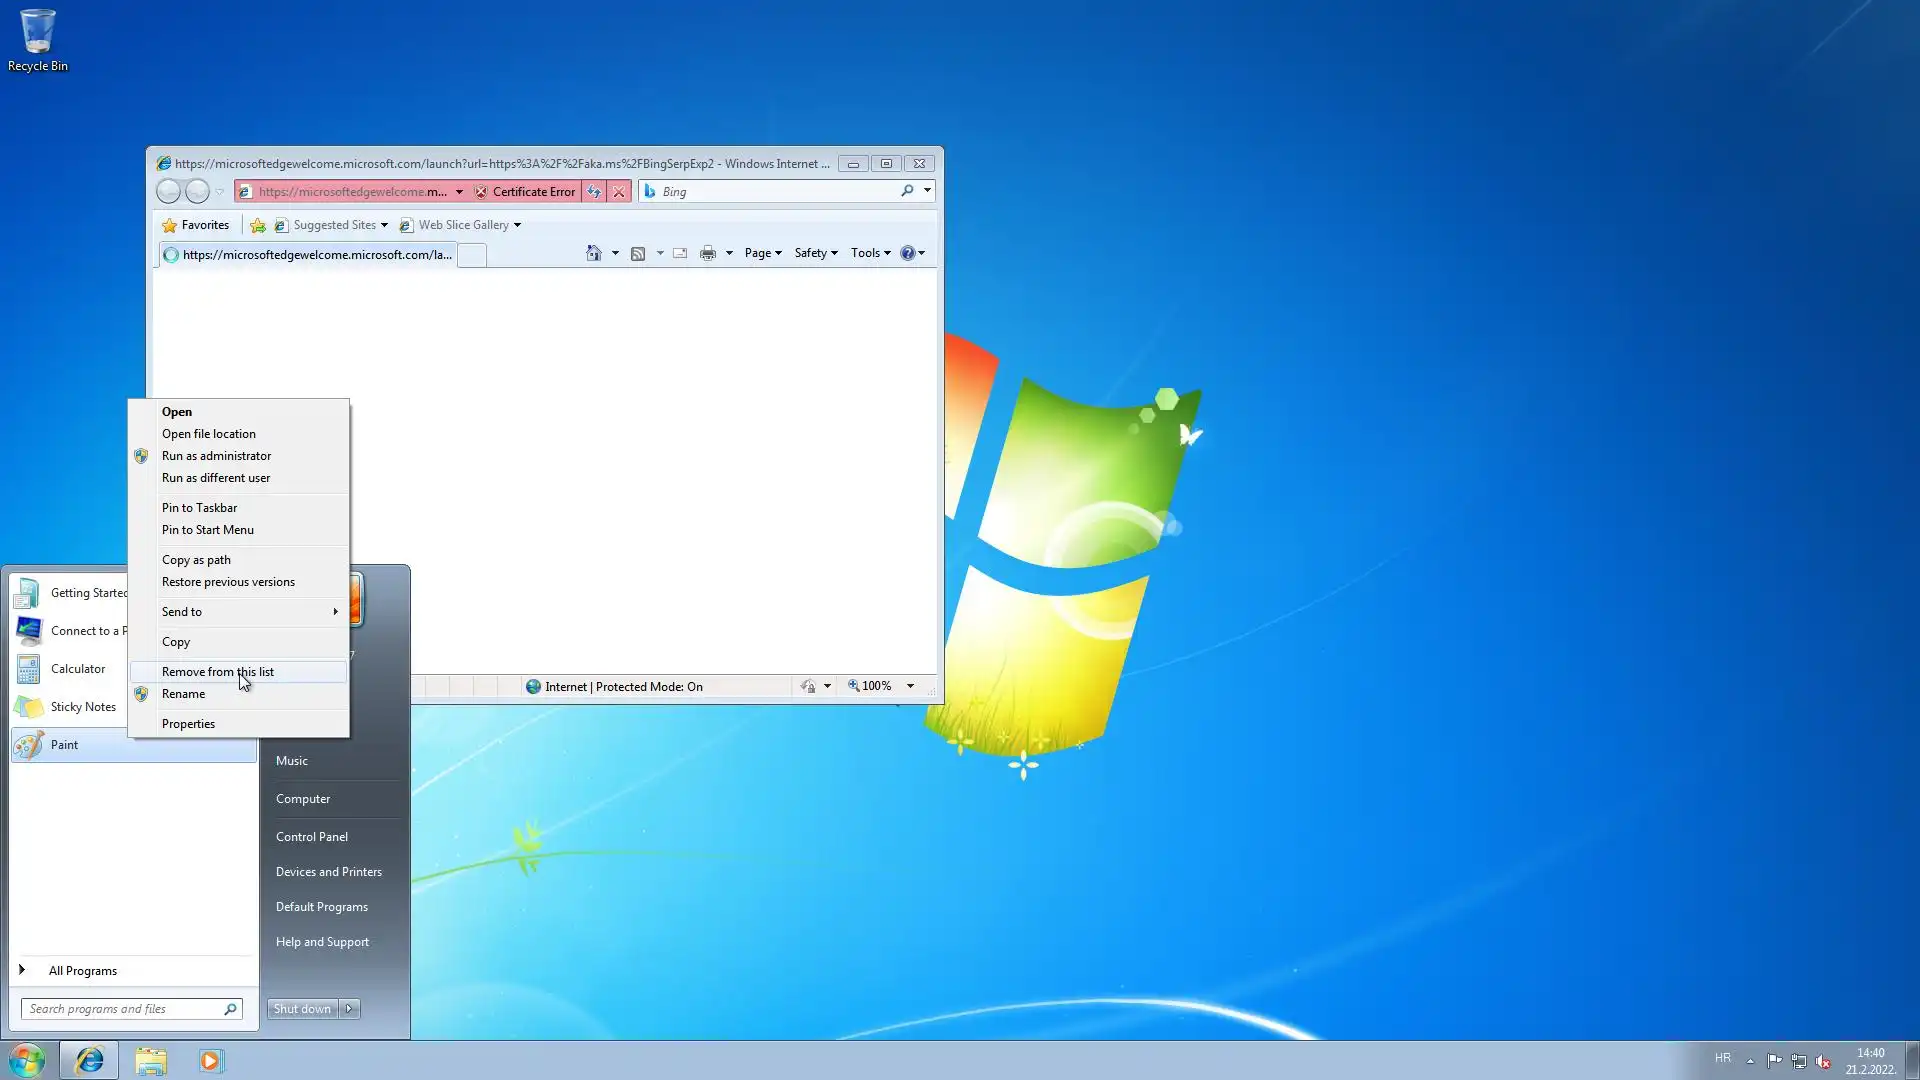Viewport: 1920px width, 1080px height.
Task: Click the Add to Favorites Bar star icon
Action: 258,225
